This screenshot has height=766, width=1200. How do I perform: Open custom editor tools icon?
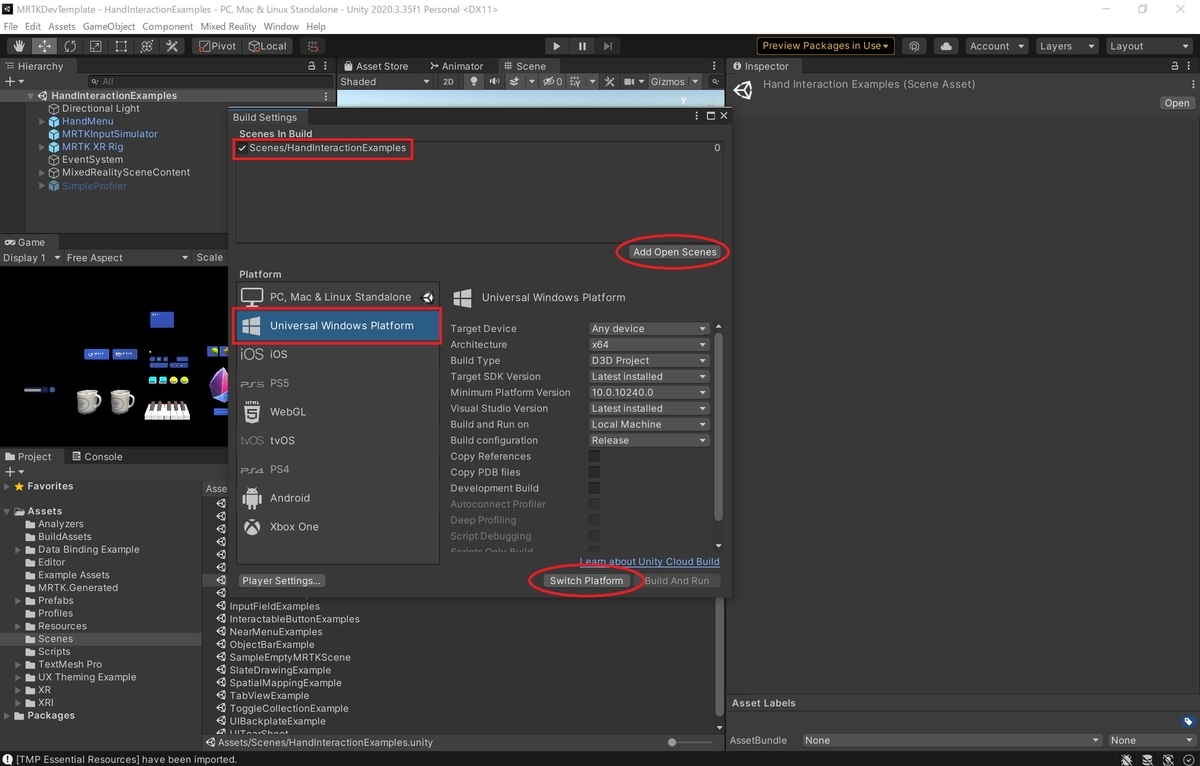[x=172, y=46]
